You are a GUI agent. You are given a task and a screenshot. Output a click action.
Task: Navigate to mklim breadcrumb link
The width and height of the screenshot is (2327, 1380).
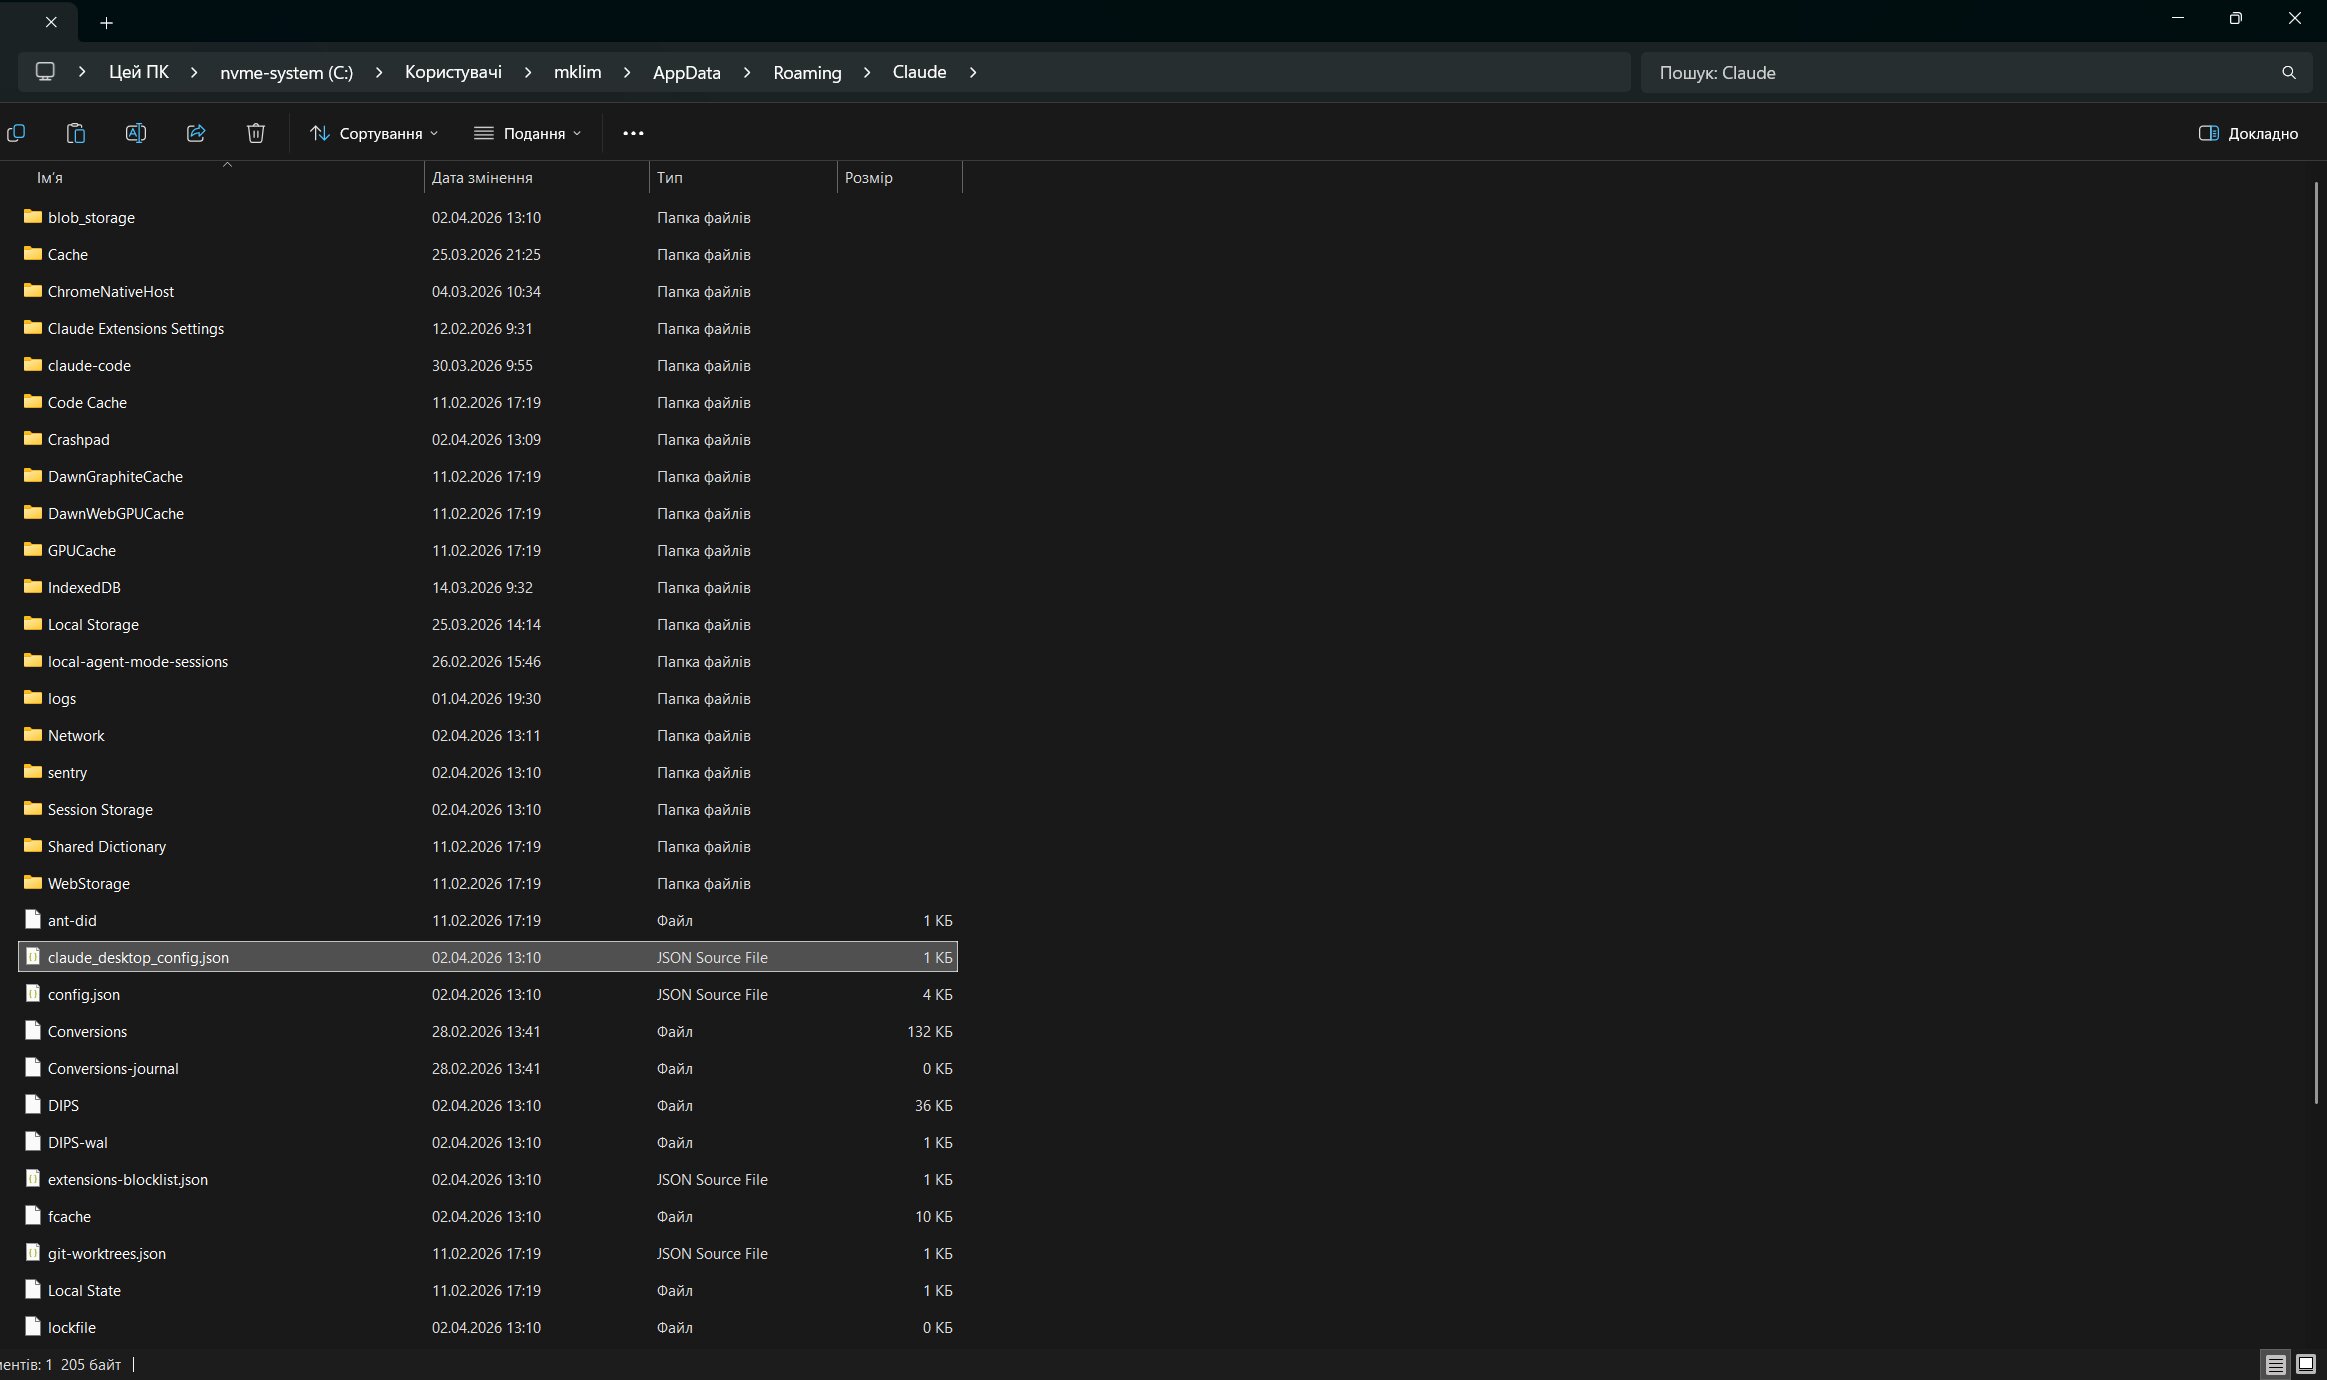click(x=577, y=72)
